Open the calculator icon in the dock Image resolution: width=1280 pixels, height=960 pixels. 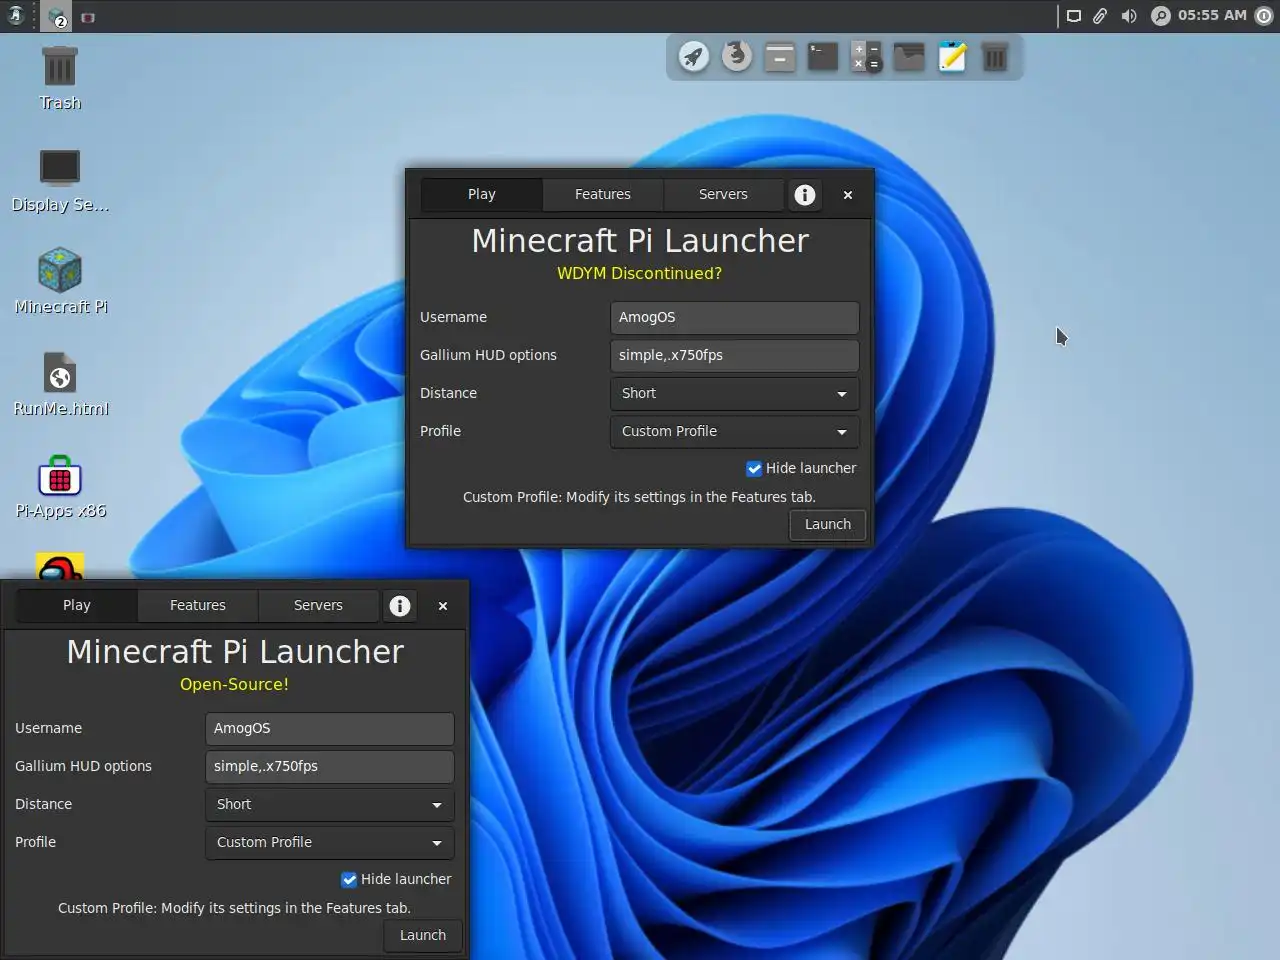[x=866, y=57]
